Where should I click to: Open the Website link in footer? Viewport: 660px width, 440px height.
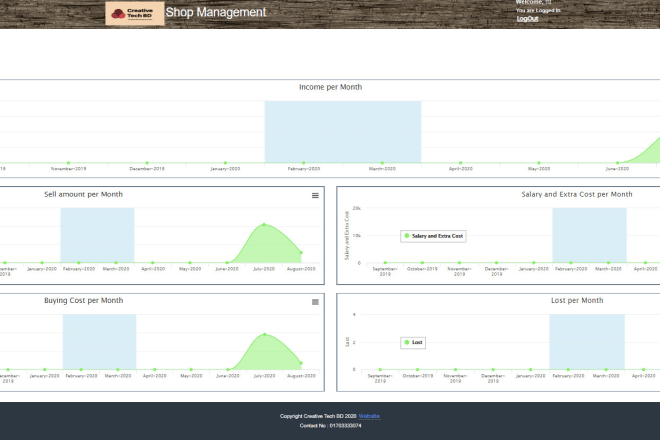click(369, 416)
